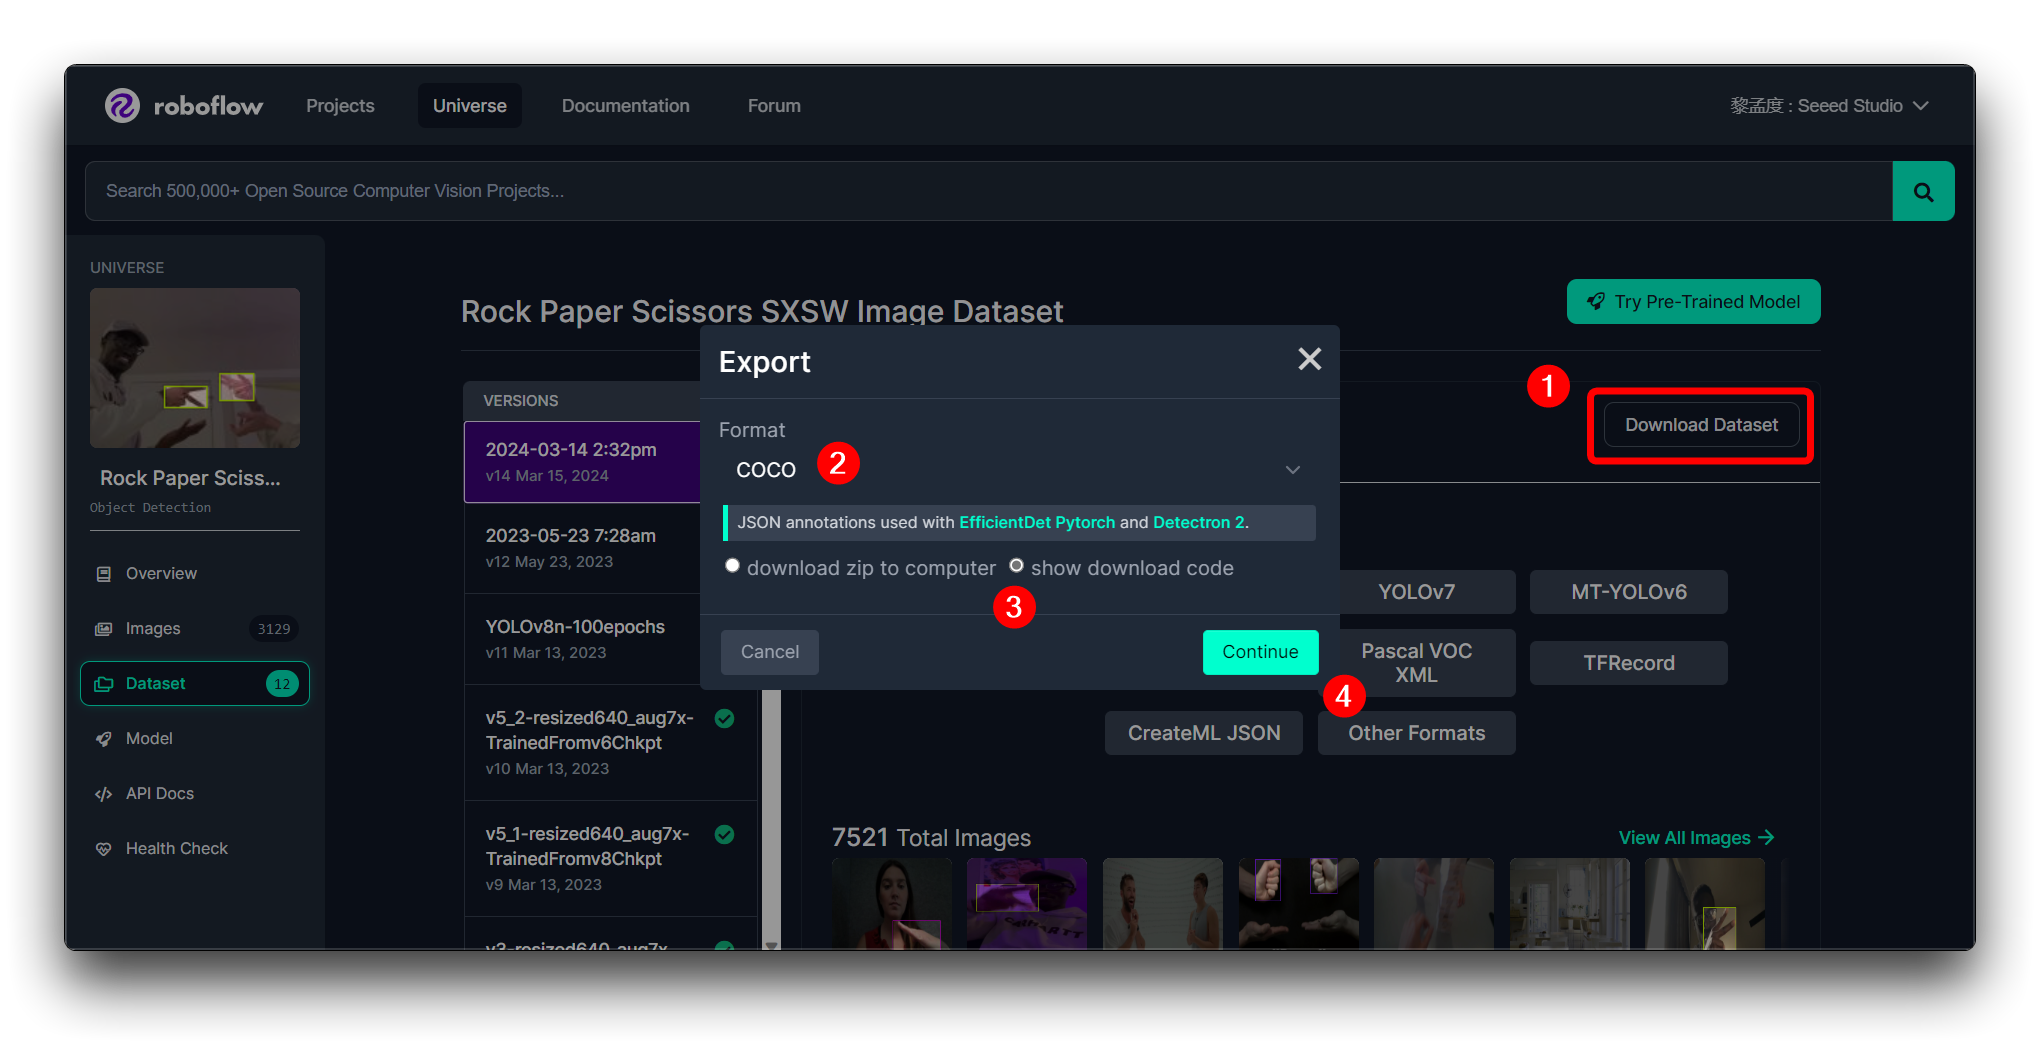The height and width of the screenshot is (1047, 2040).
Task: Select version v5_1-resized640_aug7x-TrainedFromv8Chkpt
Action: click(610, 859)
